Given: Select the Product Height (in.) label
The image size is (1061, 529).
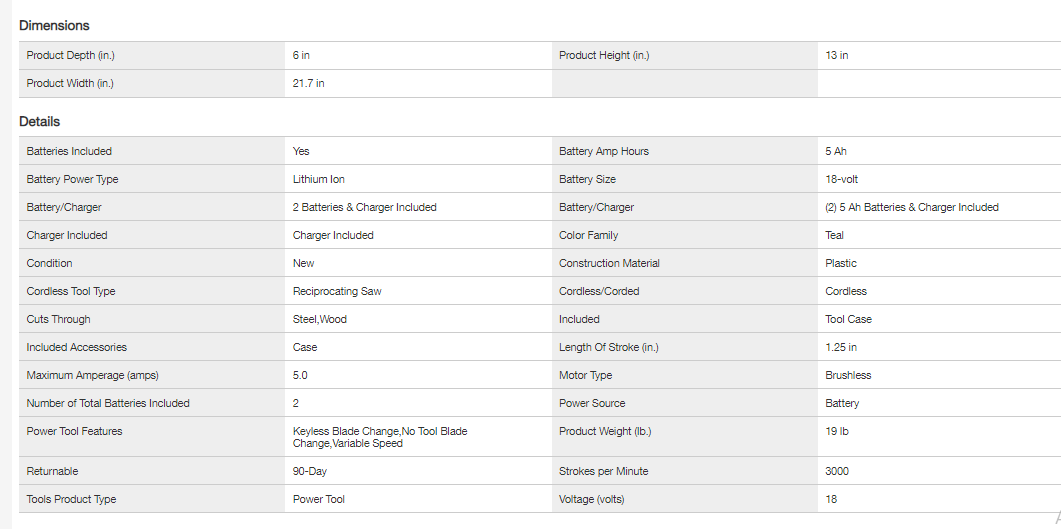Looking at the screenshot, I should coord(604,55).
